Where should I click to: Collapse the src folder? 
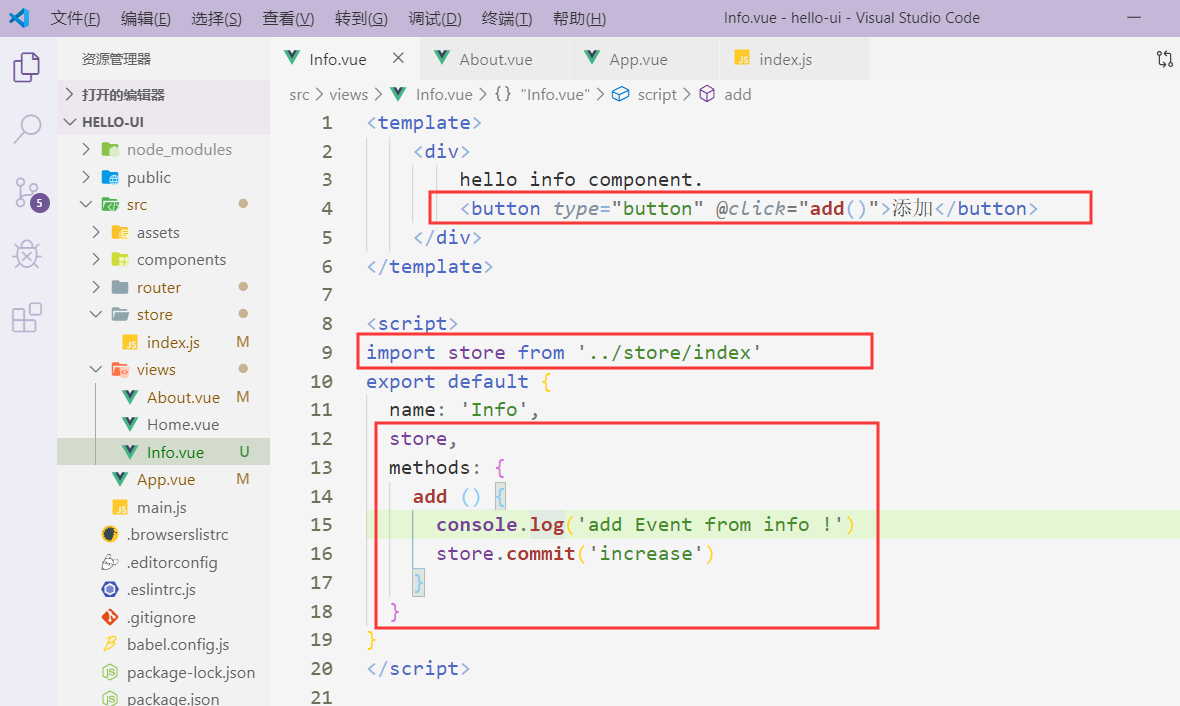[163, 204]
